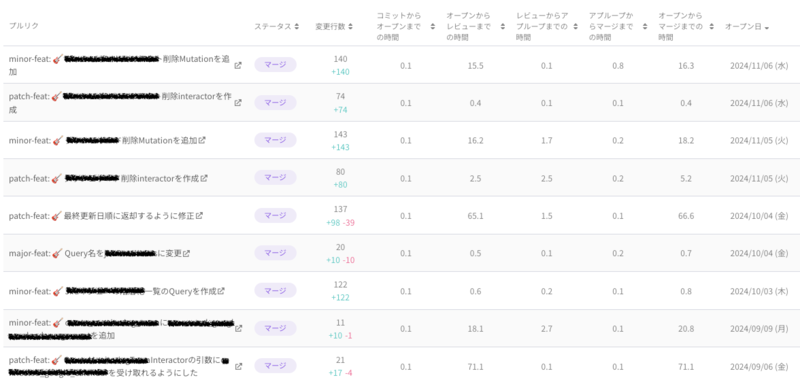
Task: Open 2024/11/05 minor-feat 削除Mutationを追加 pull request
Action: pyautogui.click(x=103, y=140)
